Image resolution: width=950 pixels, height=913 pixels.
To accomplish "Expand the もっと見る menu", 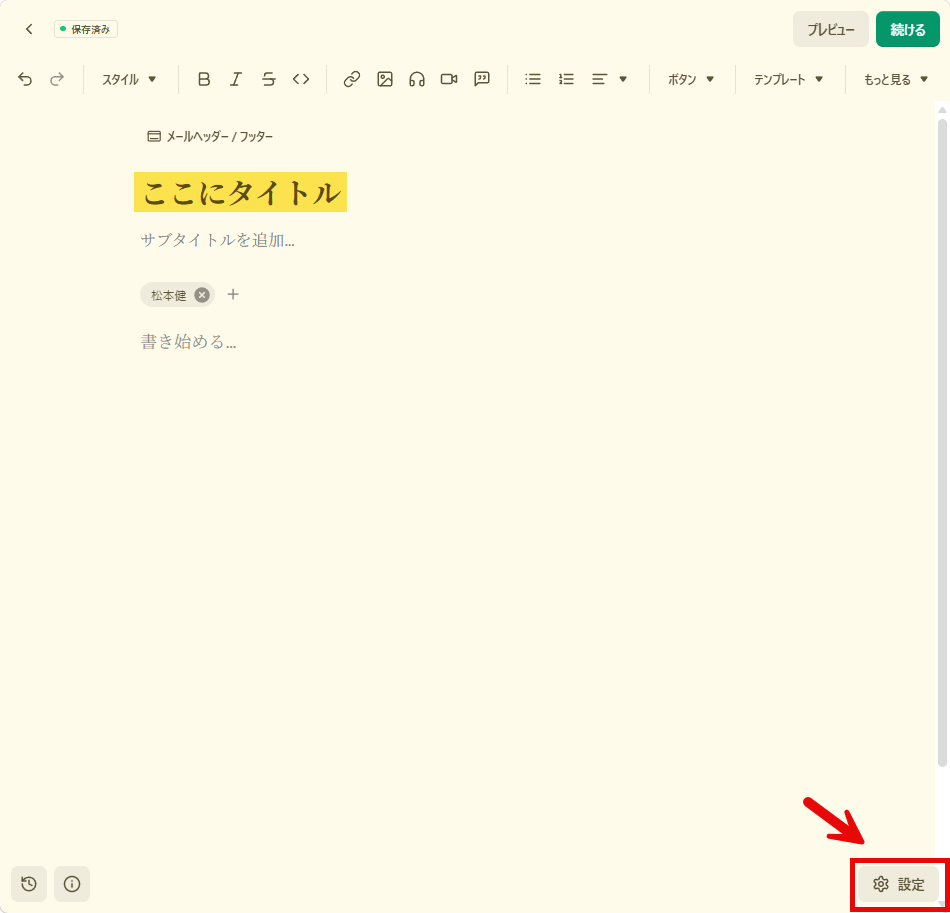I will coord(895,79).
